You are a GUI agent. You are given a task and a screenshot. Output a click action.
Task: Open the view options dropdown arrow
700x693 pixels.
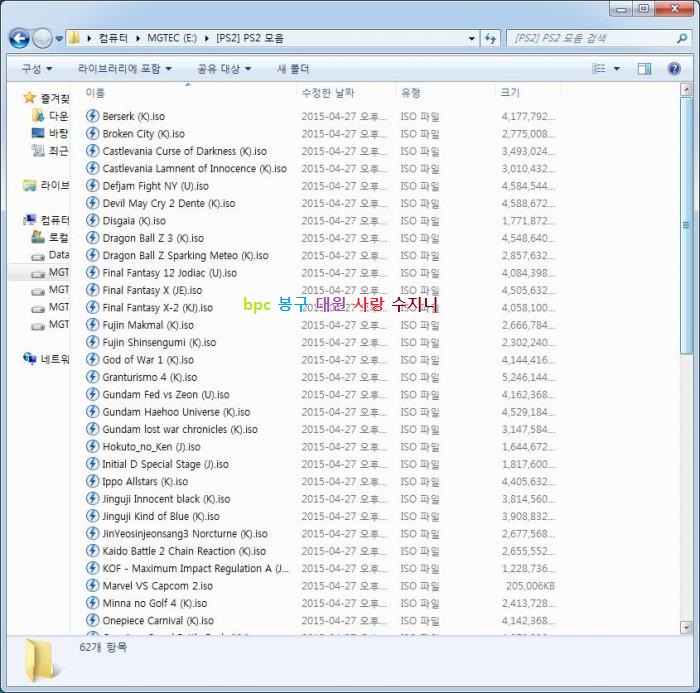tap(617, 69)
